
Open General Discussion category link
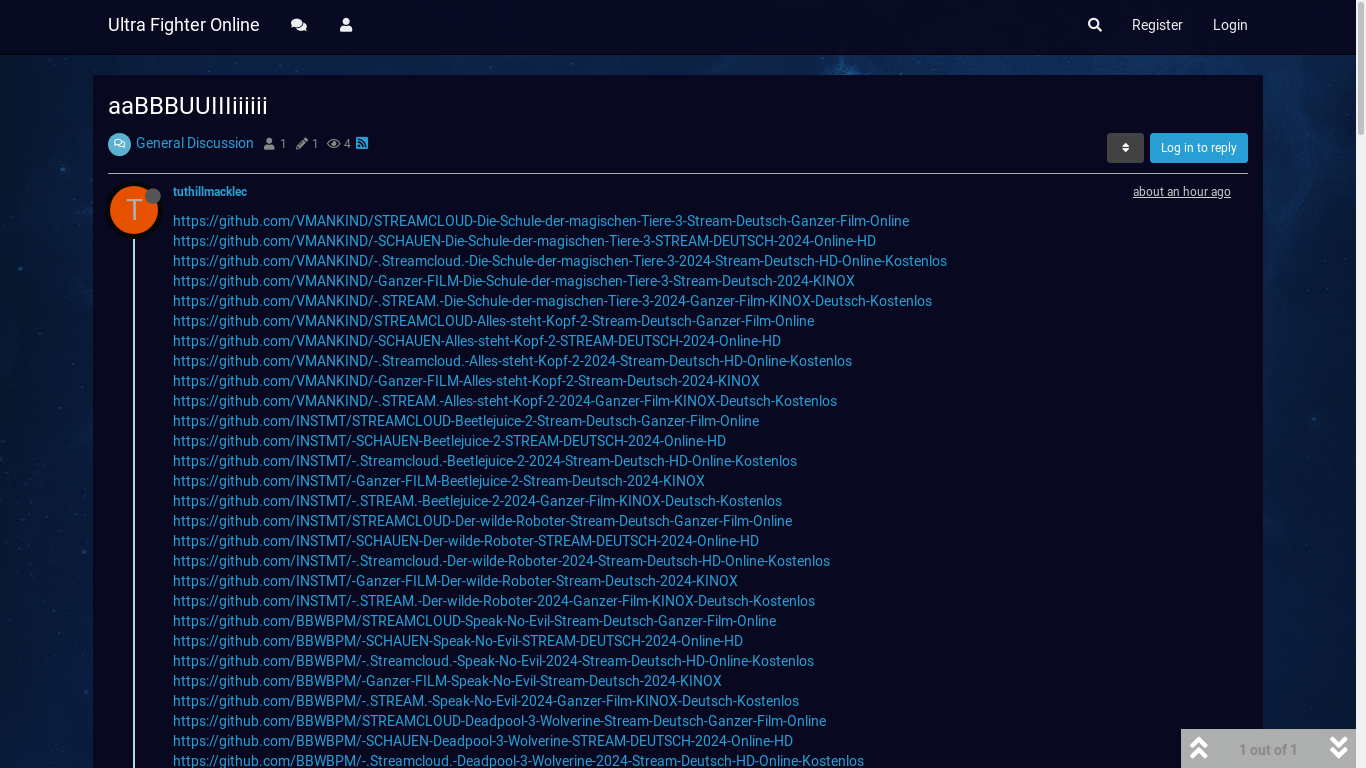pyautogui.click(x=195, y=143)
